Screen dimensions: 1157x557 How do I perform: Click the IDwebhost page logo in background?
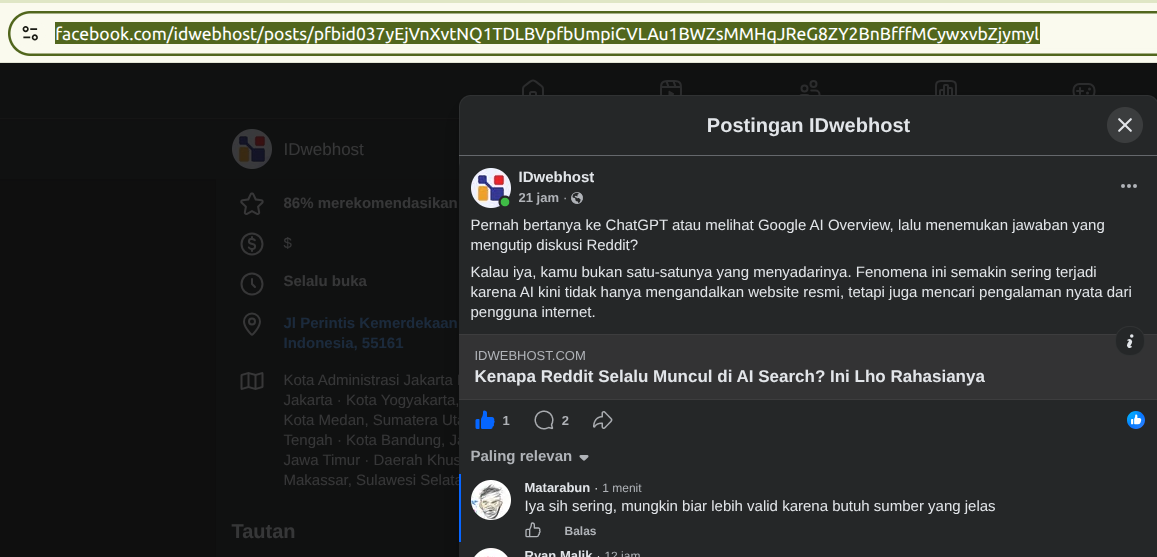[x=252, y=149]
